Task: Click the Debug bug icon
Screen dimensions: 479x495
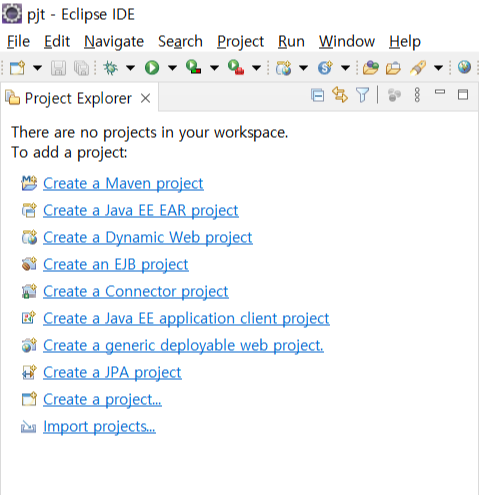Action: point(111,68)
